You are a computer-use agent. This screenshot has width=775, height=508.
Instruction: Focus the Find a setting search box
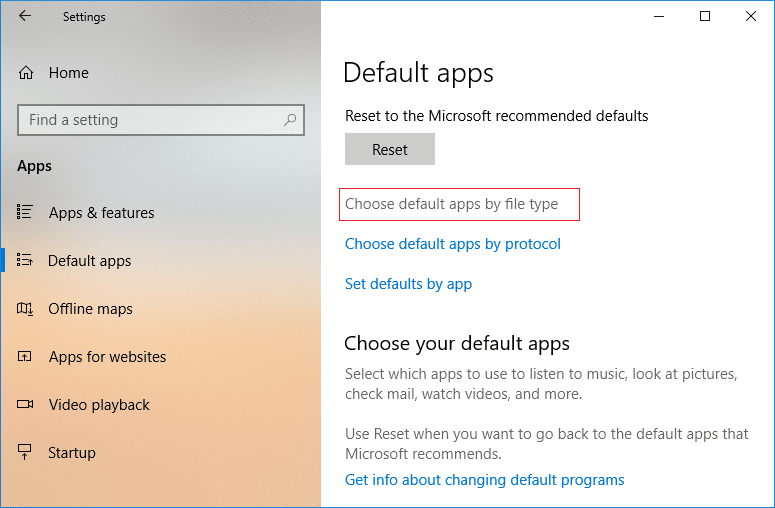point(150,120)
